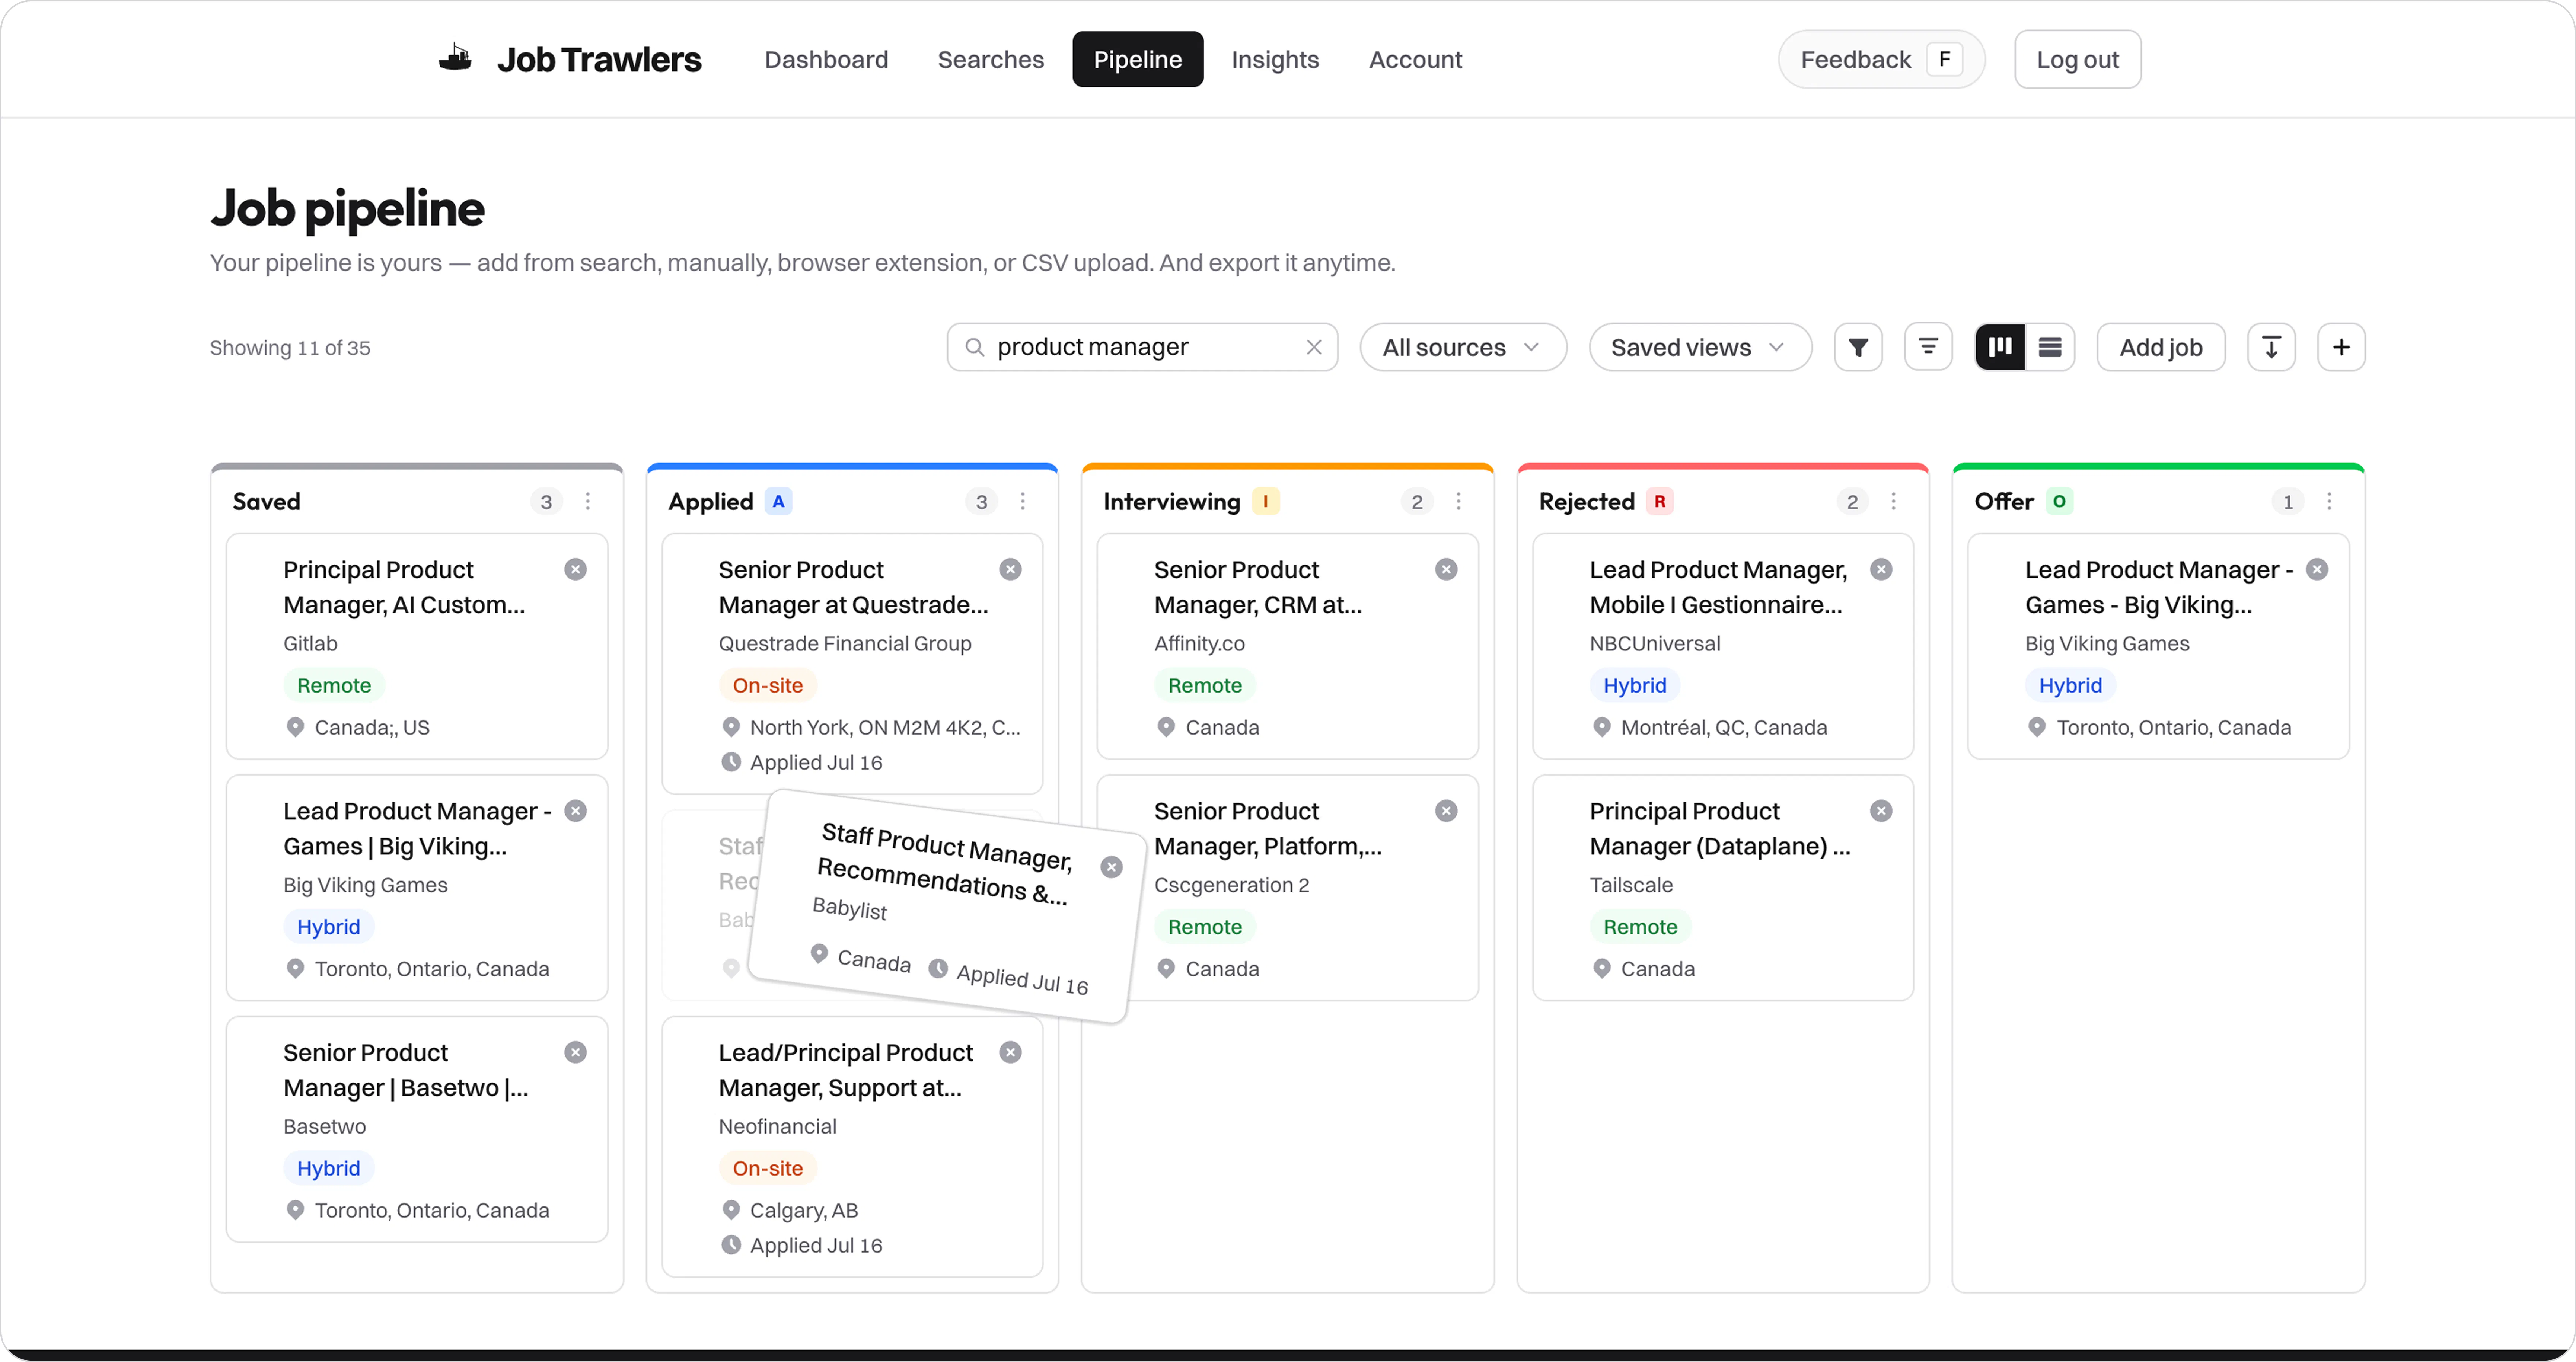The height and width of the screenshot is (1362, 2576).
Task: Open the All sources dropdown
Action: (1463, 347)
